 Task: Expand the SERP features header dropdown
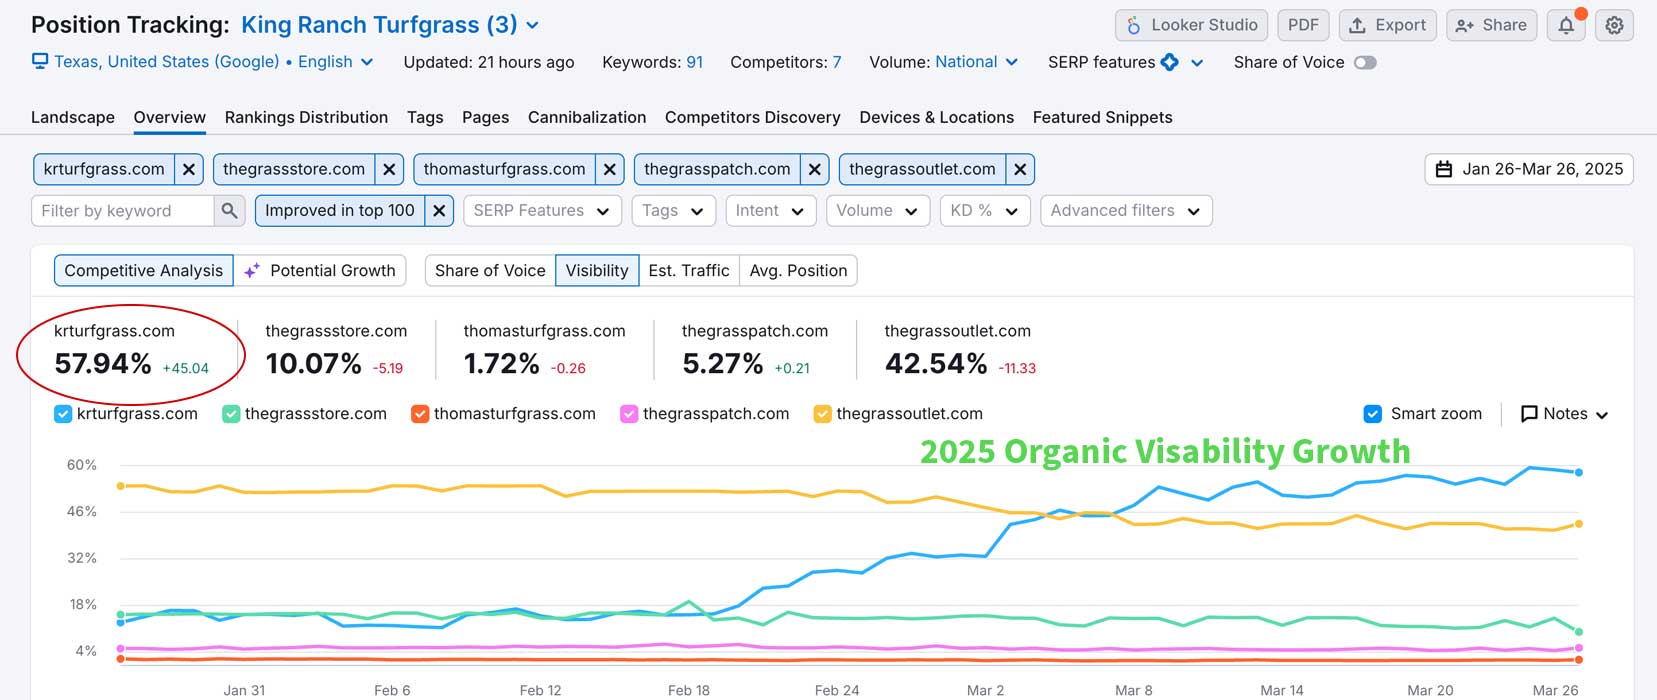(x=1197, y=62)
